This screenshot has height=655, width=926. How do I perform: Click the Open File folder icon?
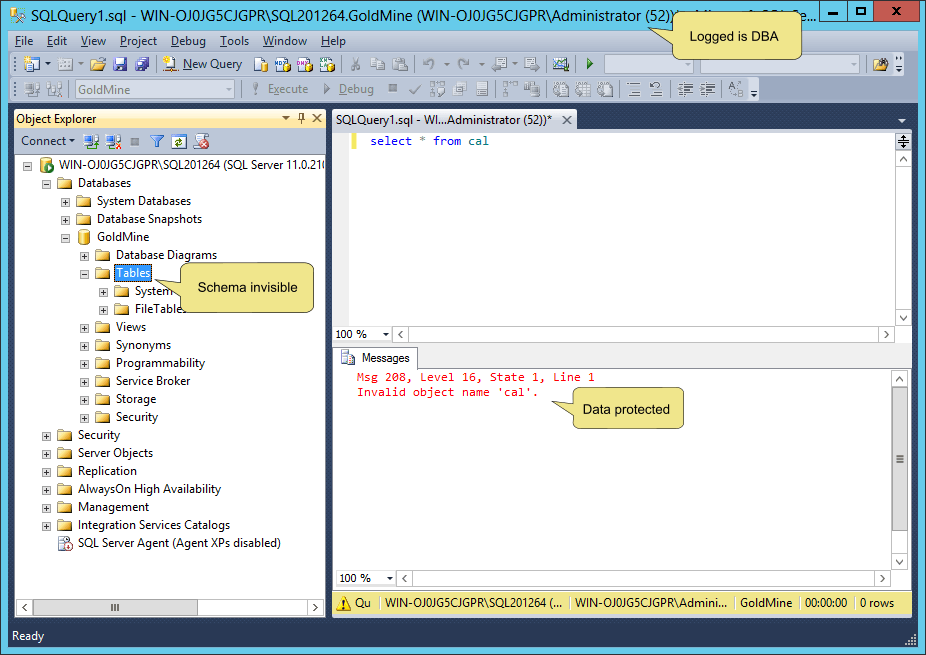(x=98, y=64)
